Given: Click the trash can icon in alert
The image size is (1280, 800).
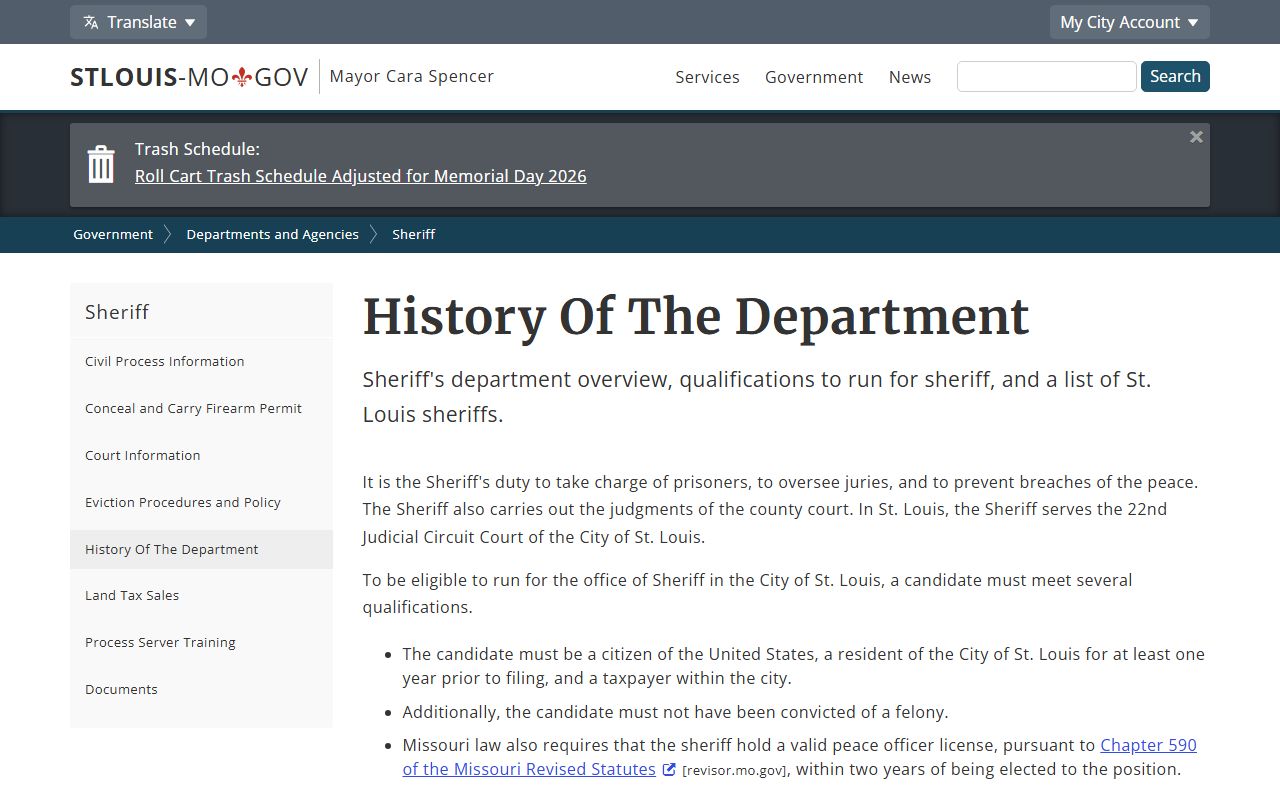Looking at the screenshot, I should pyautogui.click(x=101, y=164).
